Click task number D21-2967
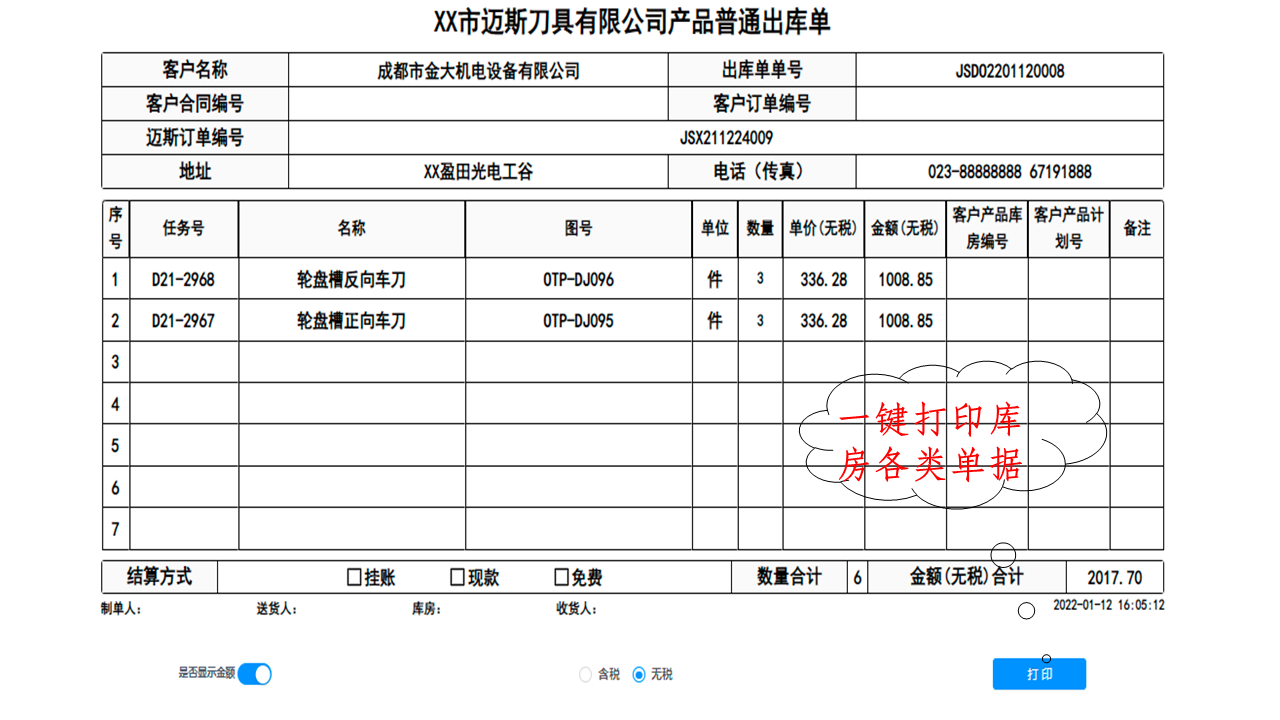 click(183, 321)
